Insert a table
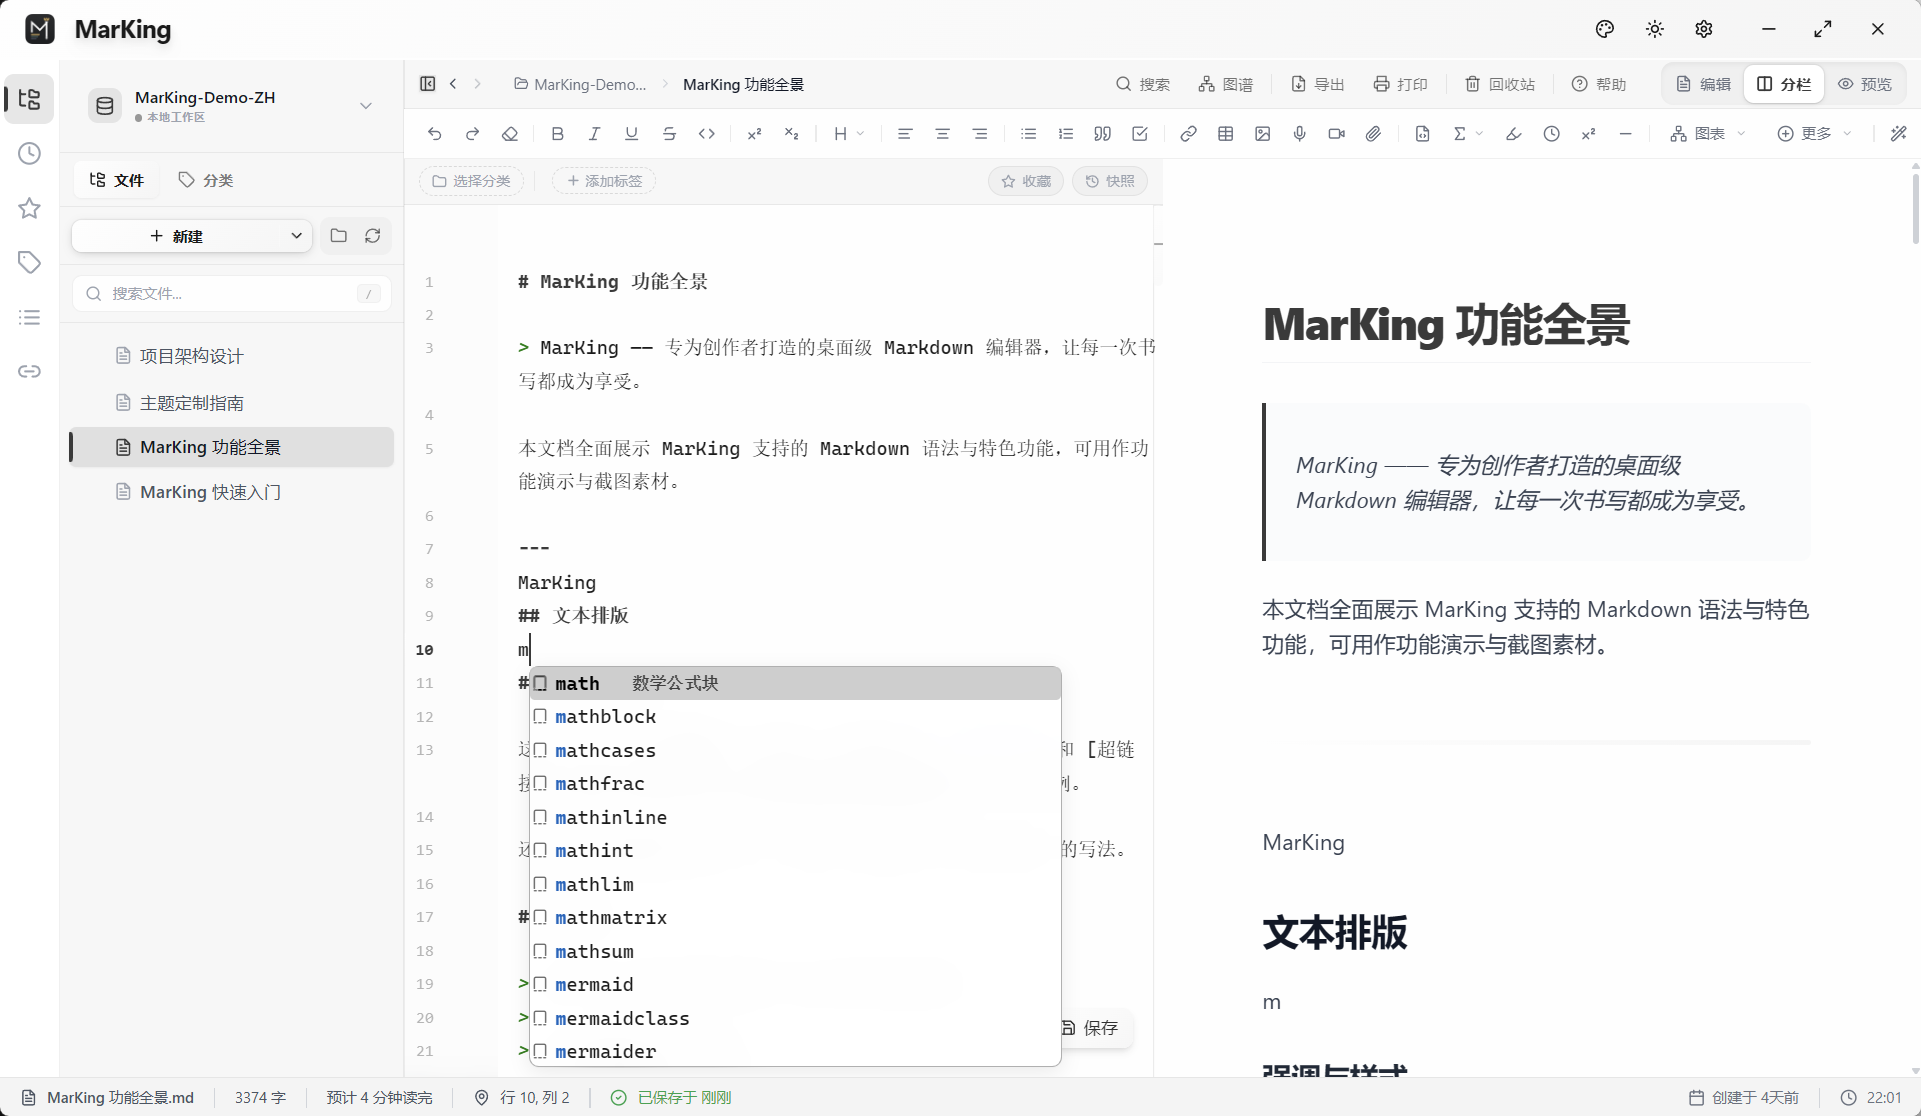Screen dimensions: 1921x1116 [1226, 134]
